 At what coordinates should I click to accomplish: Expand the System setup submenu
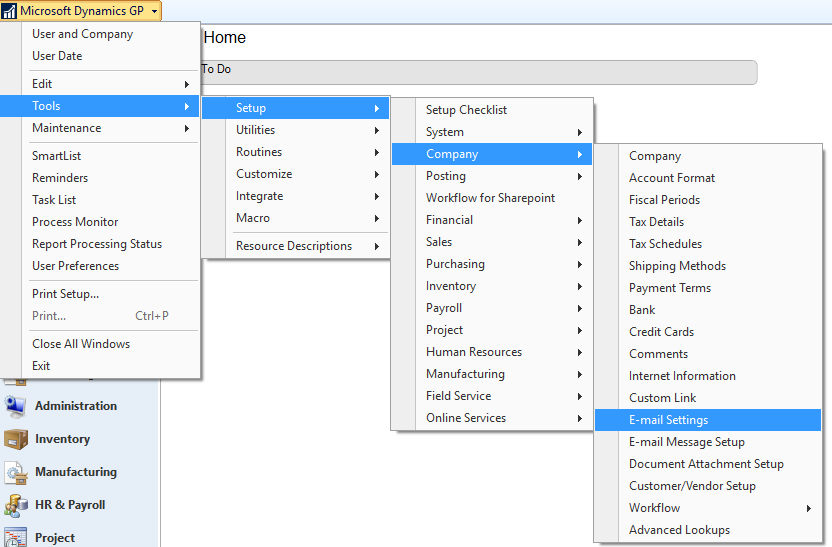click(x=492, y=132)
